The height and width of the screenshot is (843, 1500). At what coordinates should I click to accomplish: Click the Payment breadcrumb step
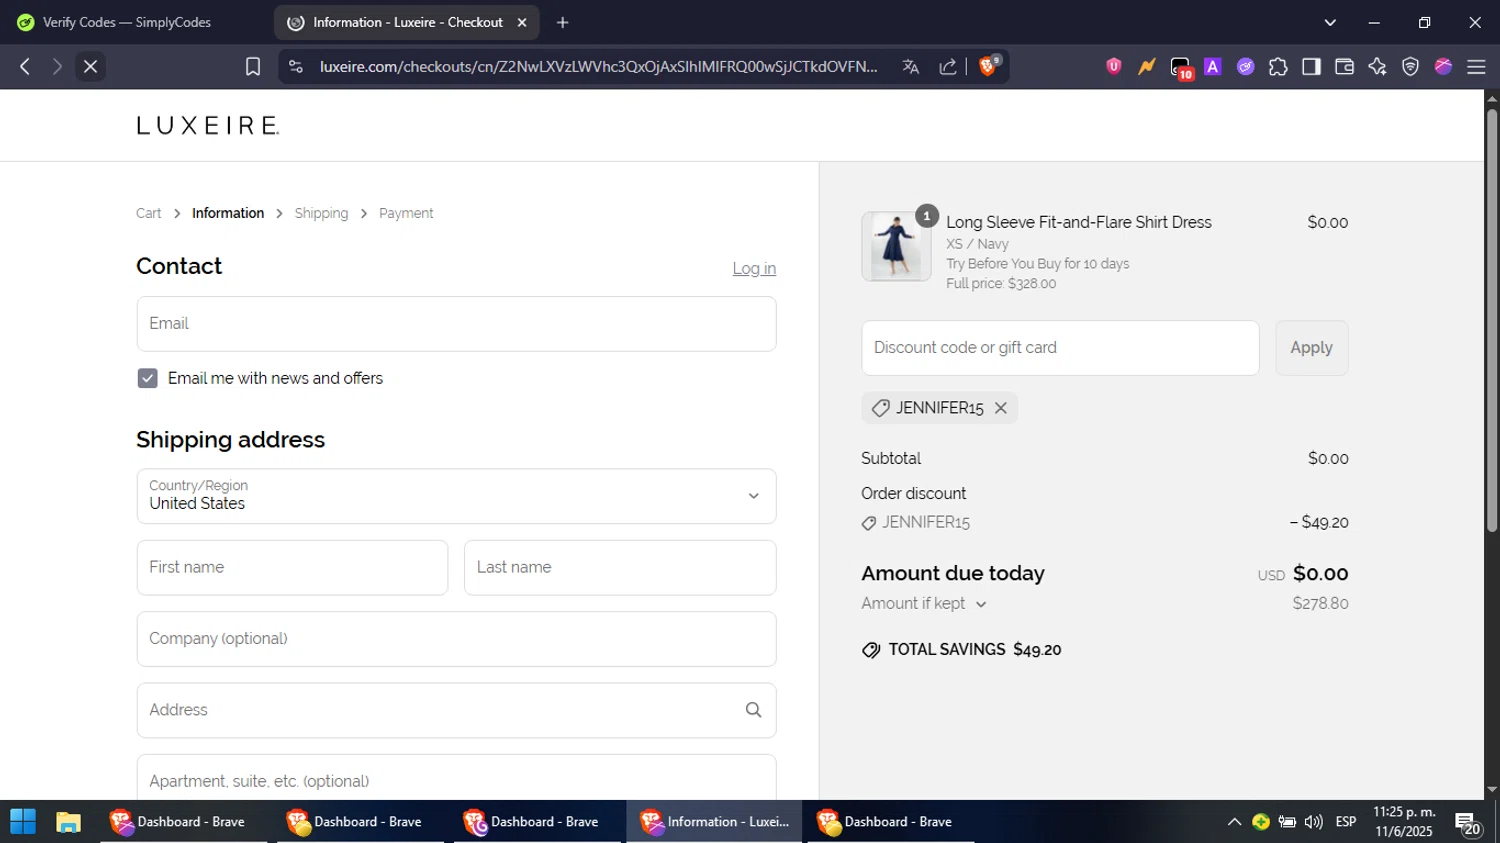(406, 214)
